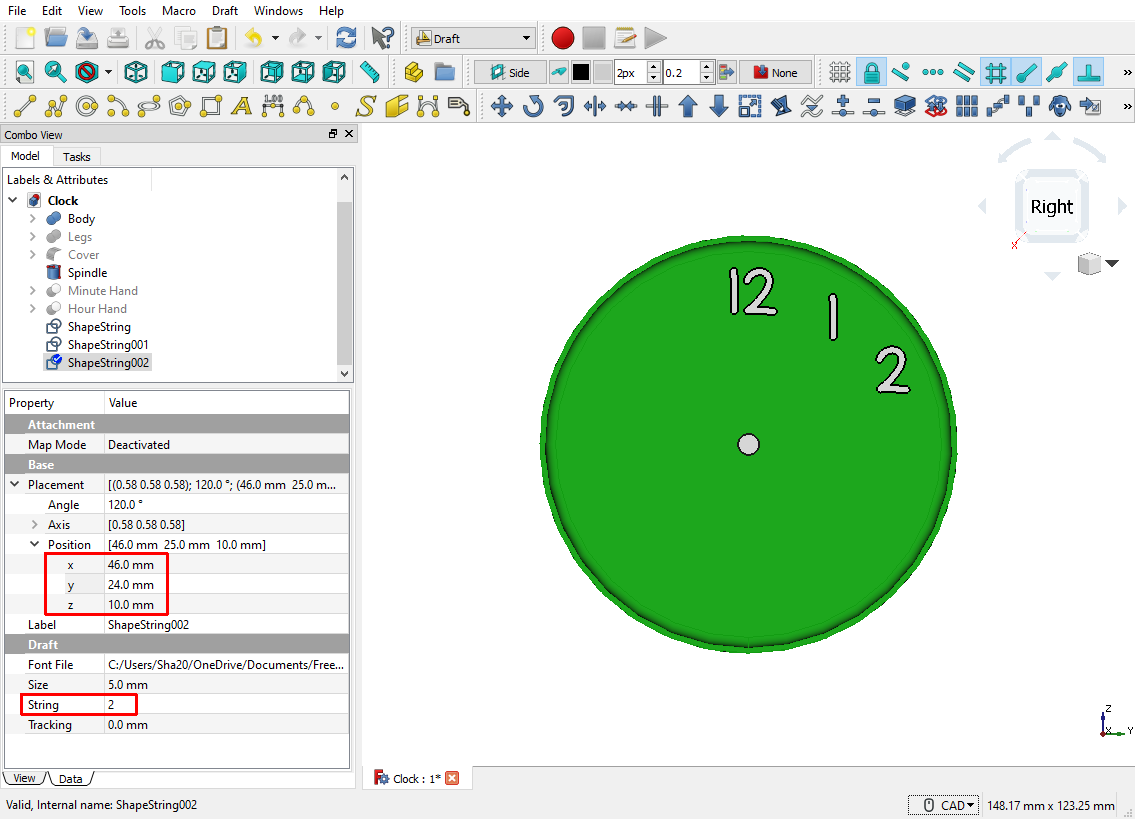
Task: Select the Draft Text tool
Action: pyautogui.click(x=242, y=106)
